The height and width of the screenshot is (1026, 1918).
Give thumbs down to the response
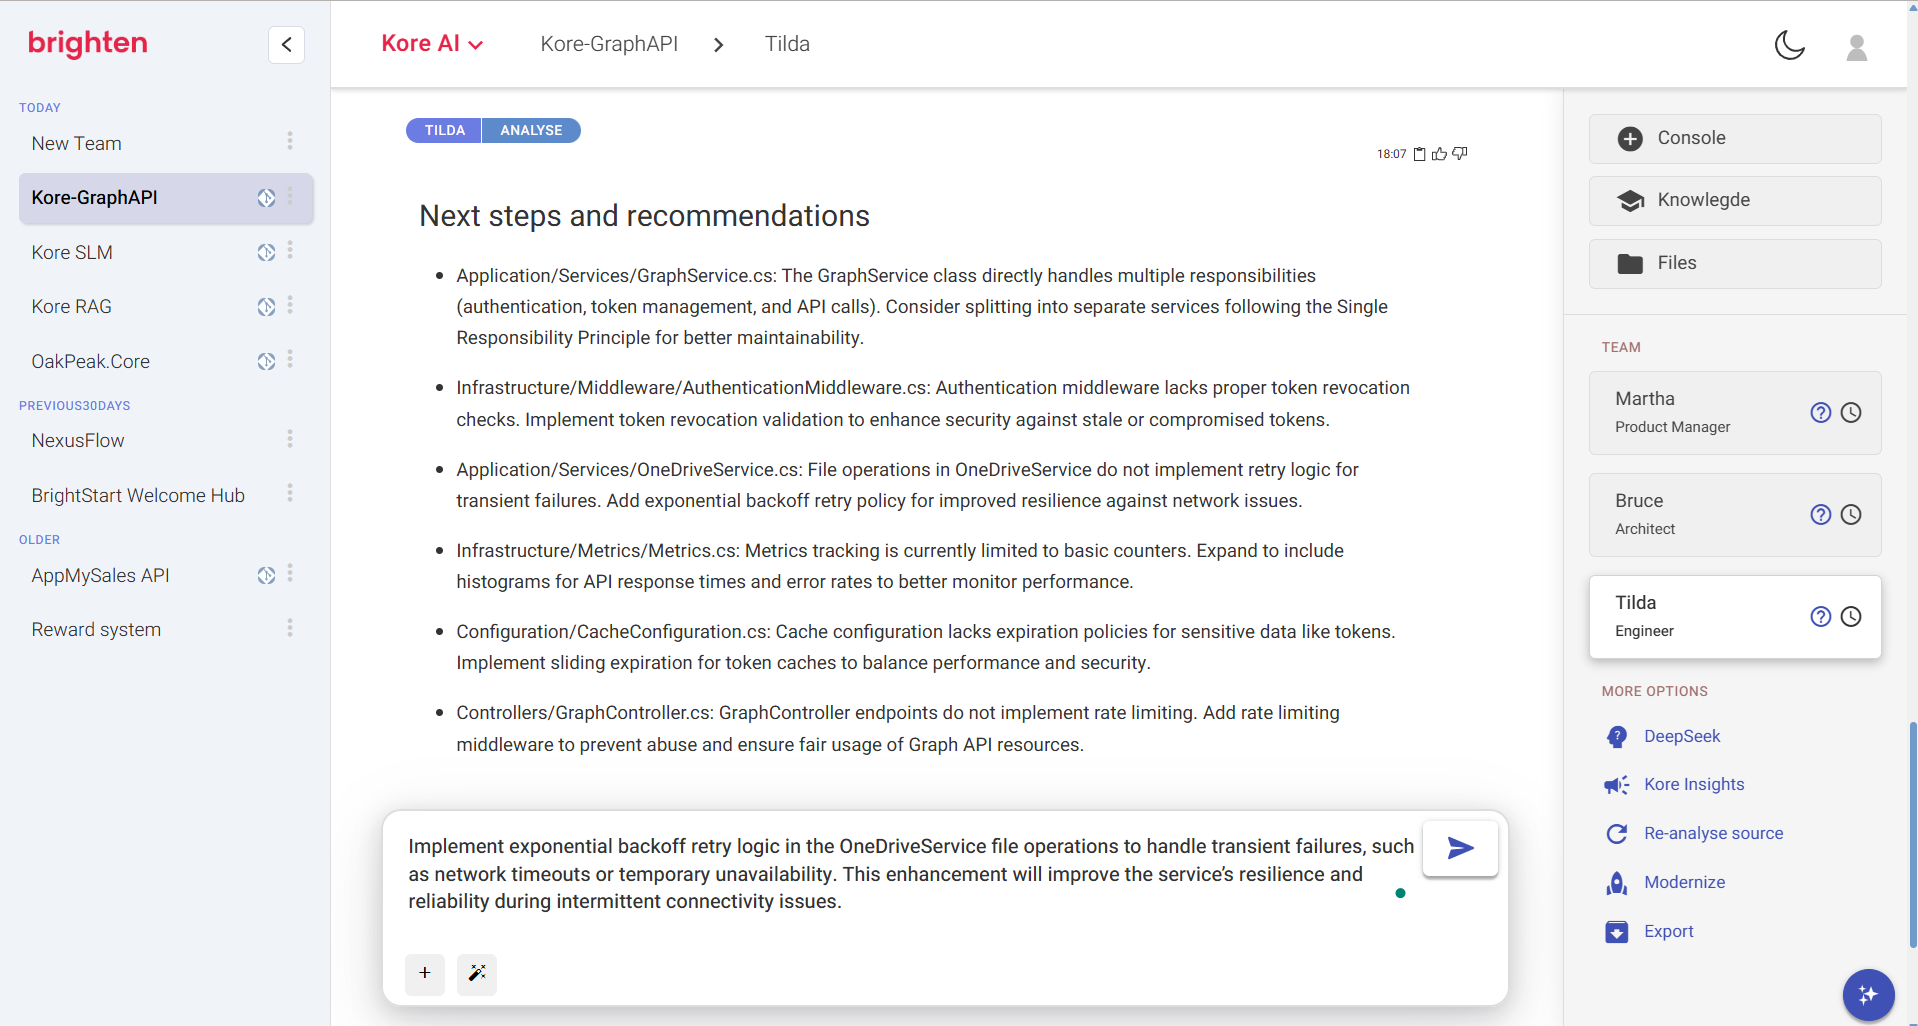coord(1460,154)
